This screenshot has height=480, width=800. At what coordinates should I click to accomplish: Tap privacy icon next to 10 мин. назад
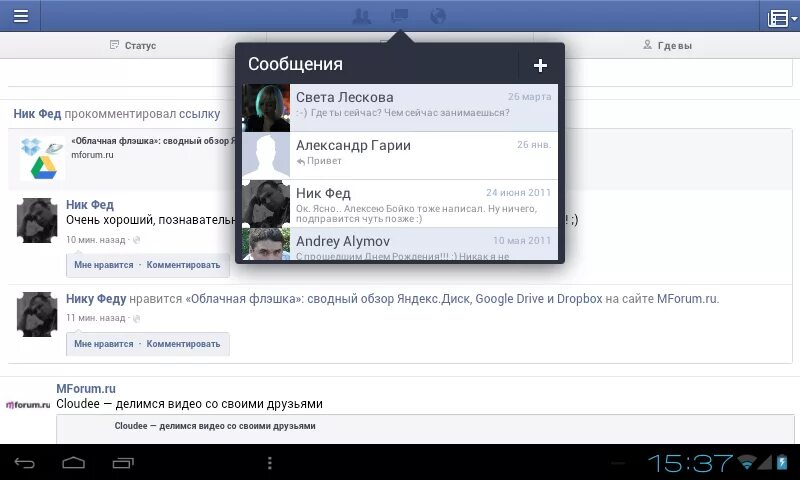(136, 240)
